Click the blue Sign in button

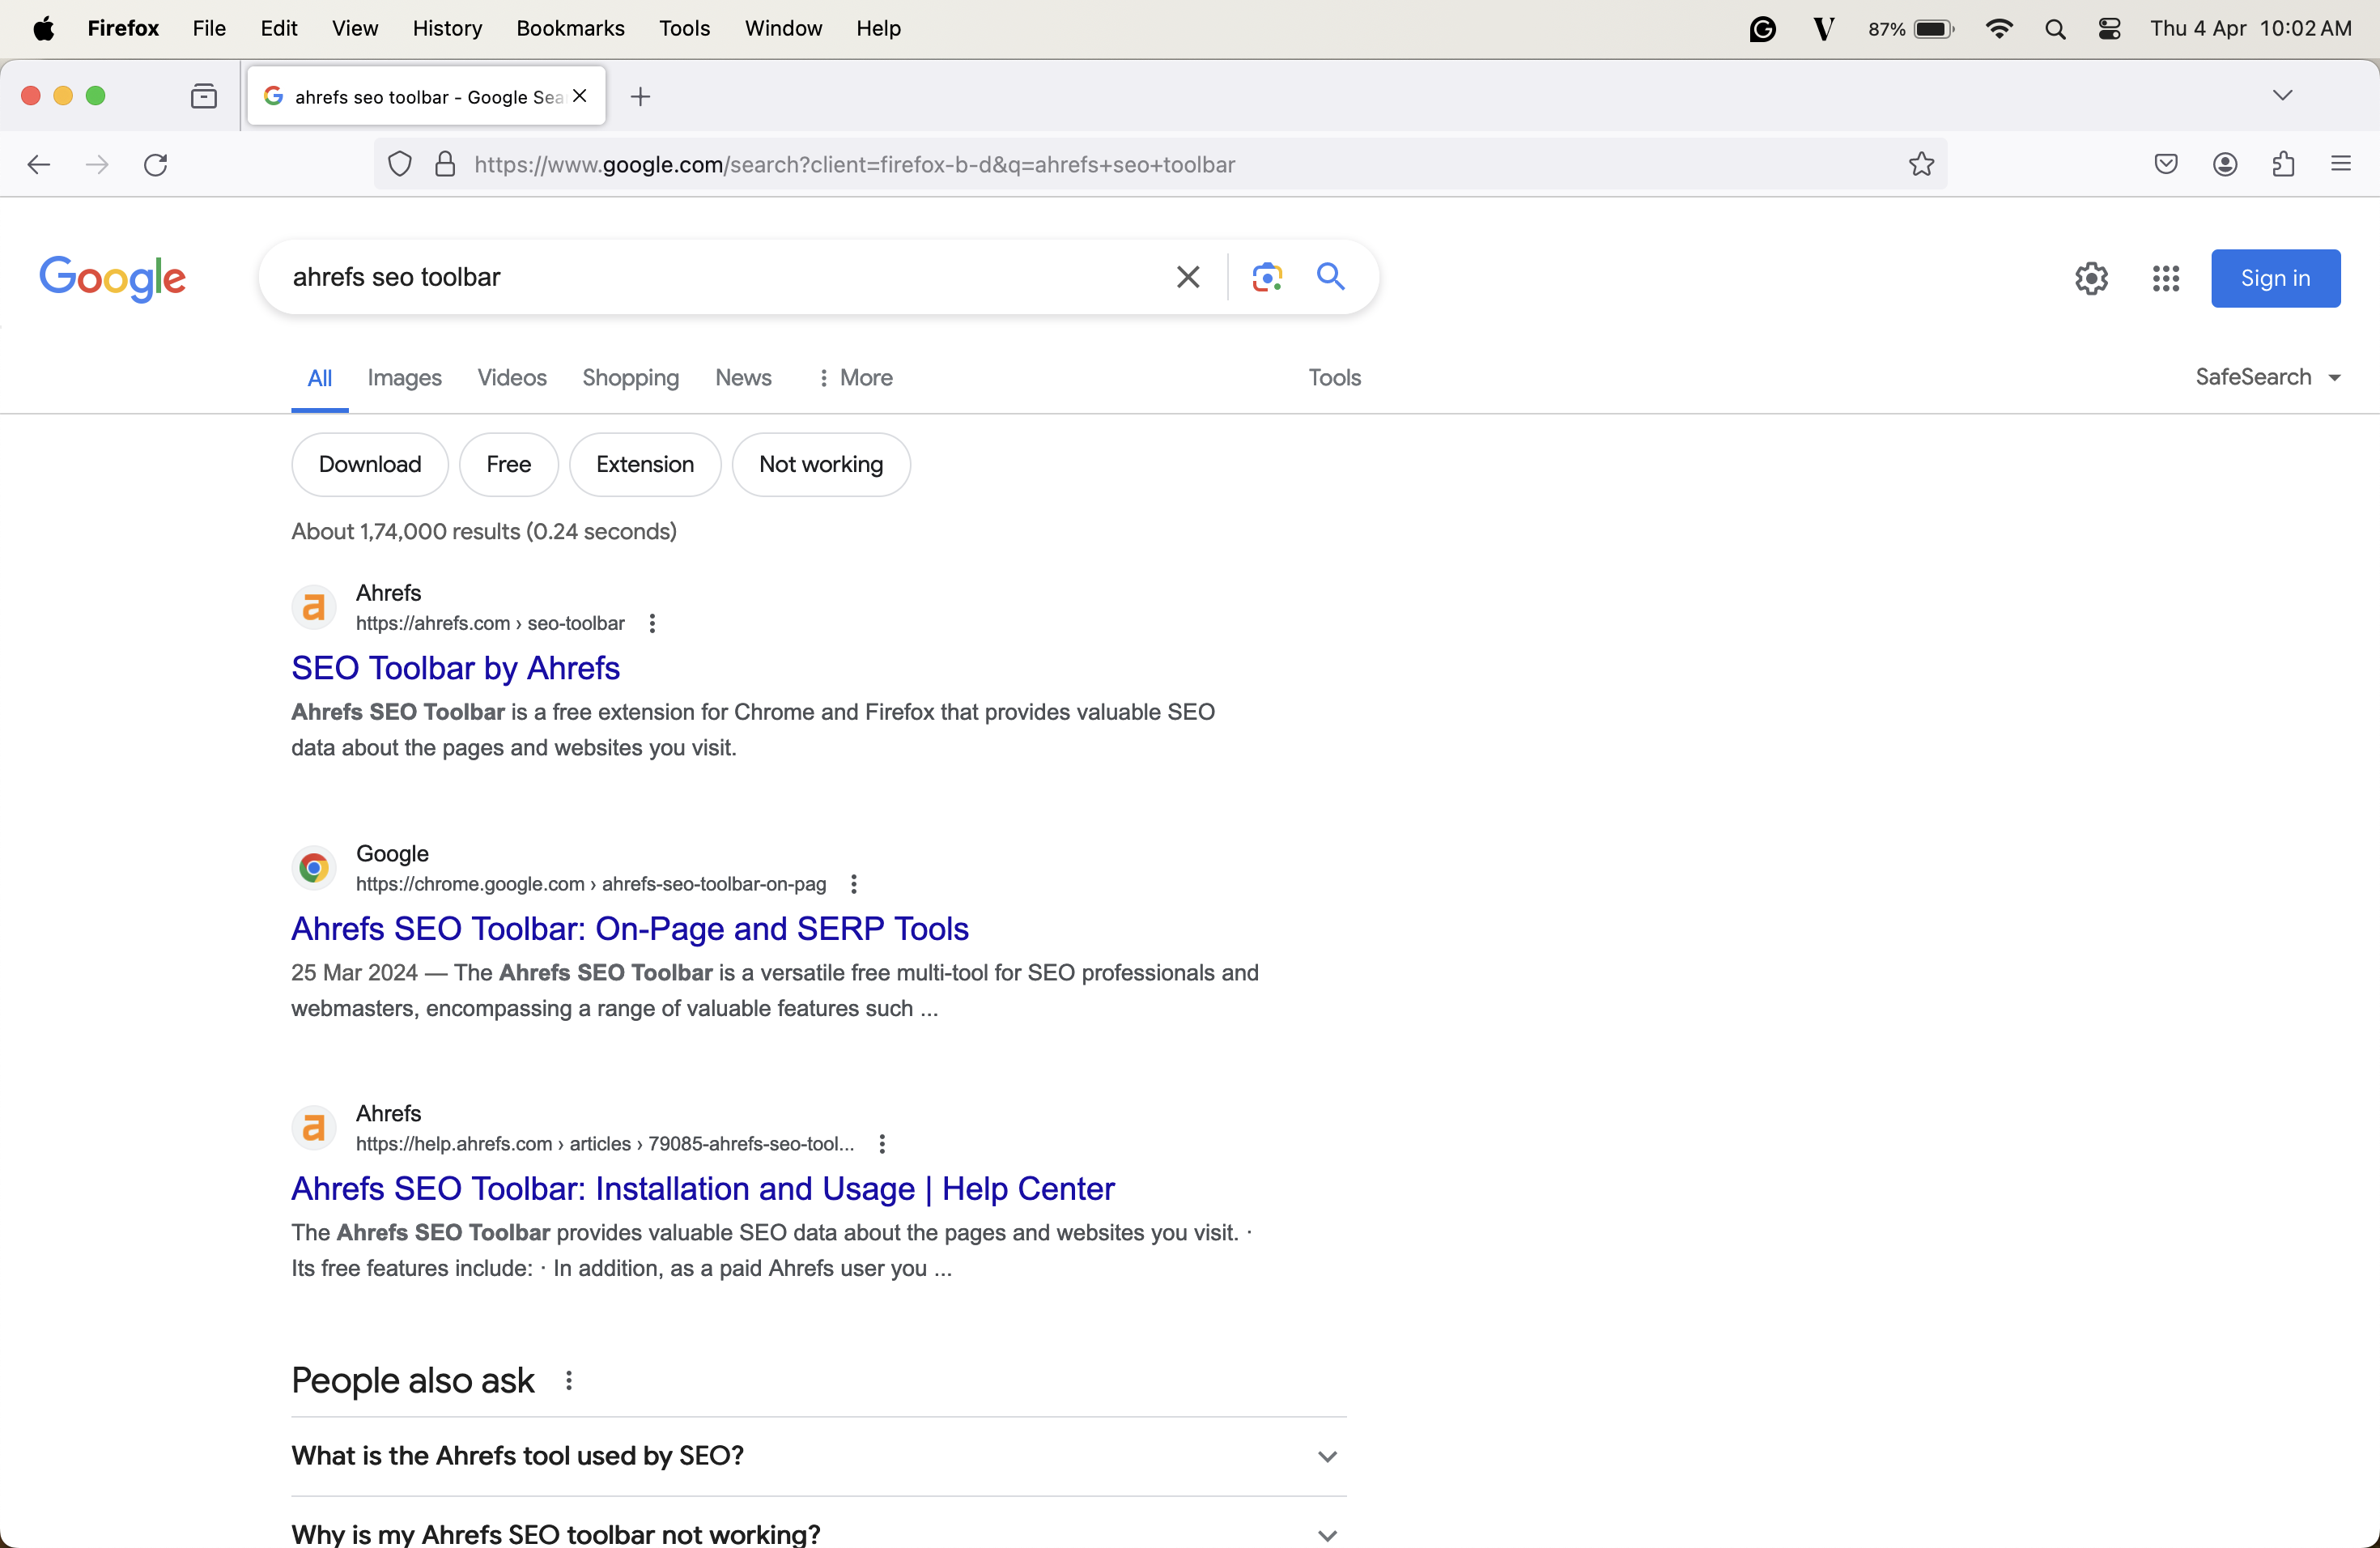(x=2275, y=278)
